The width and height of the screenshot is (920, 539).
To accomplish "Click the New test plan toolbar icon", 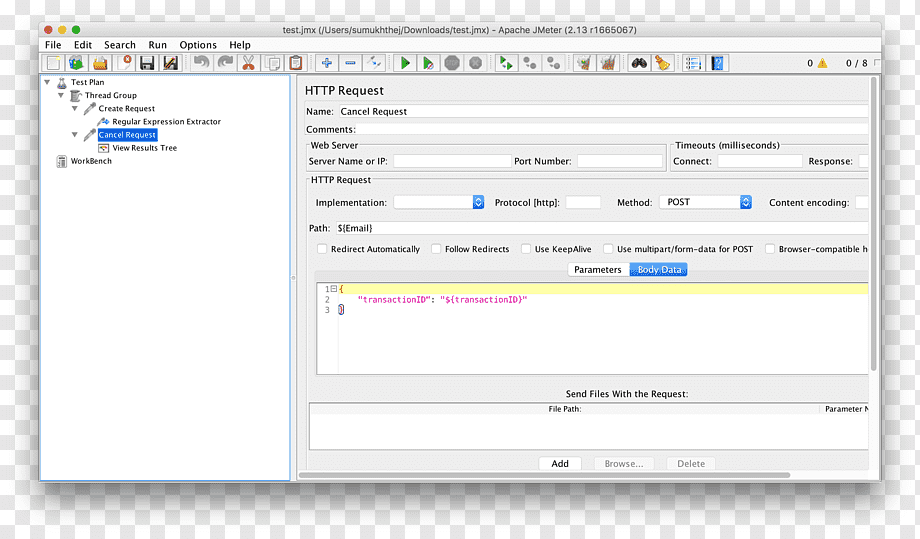I will tap(53, 63).
